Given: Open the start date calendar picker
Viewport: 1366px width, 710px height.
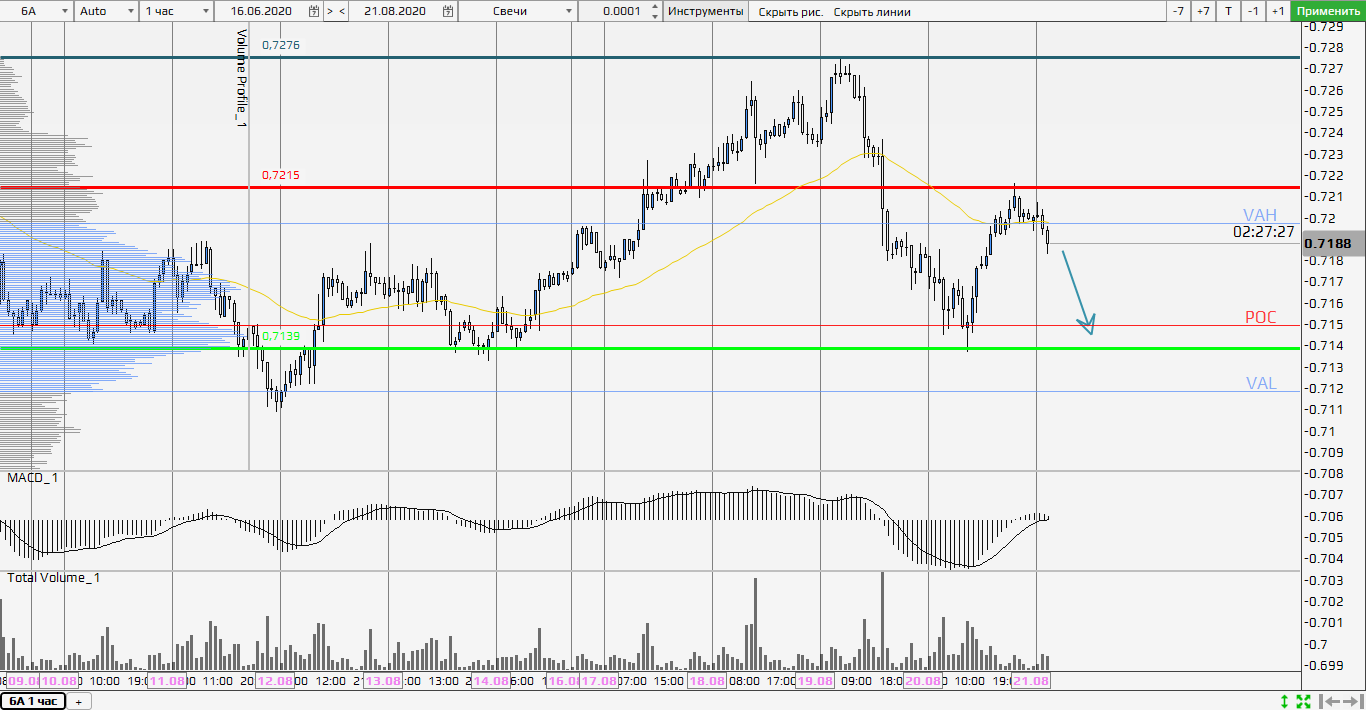Looking at the screenshot, I should click(314, 11).
